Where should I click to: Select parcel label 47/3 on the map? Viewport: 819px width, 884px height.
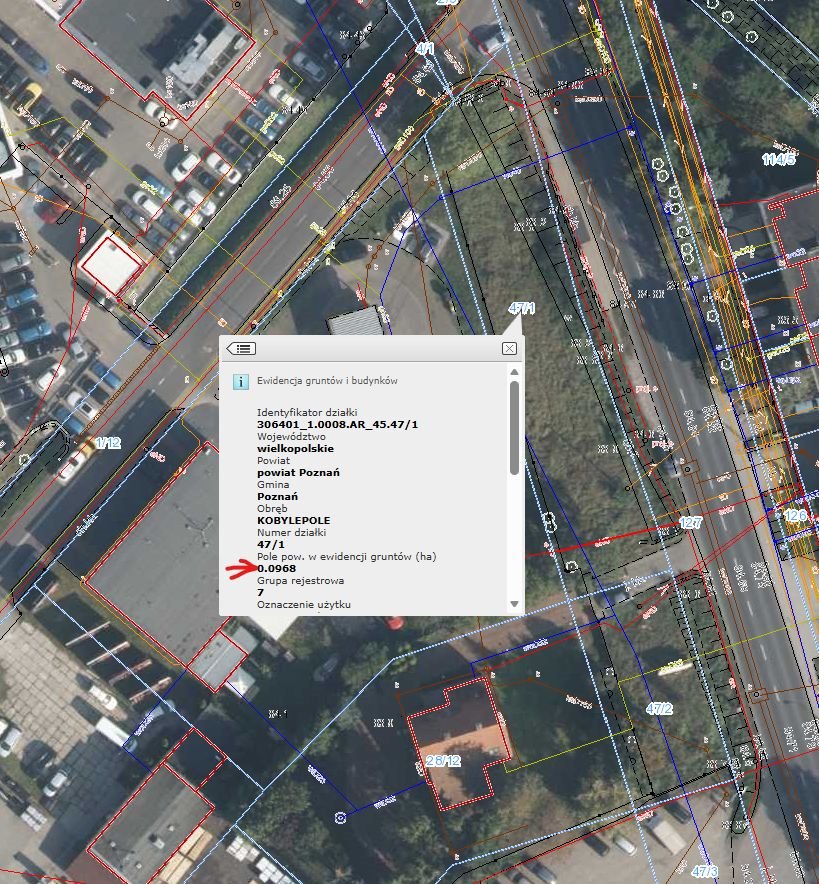(x=704, y=872)
